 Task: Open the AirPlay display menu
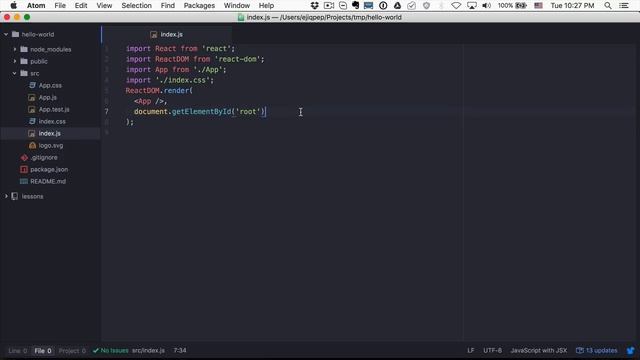pyautogui.click(x=471, y=5)
